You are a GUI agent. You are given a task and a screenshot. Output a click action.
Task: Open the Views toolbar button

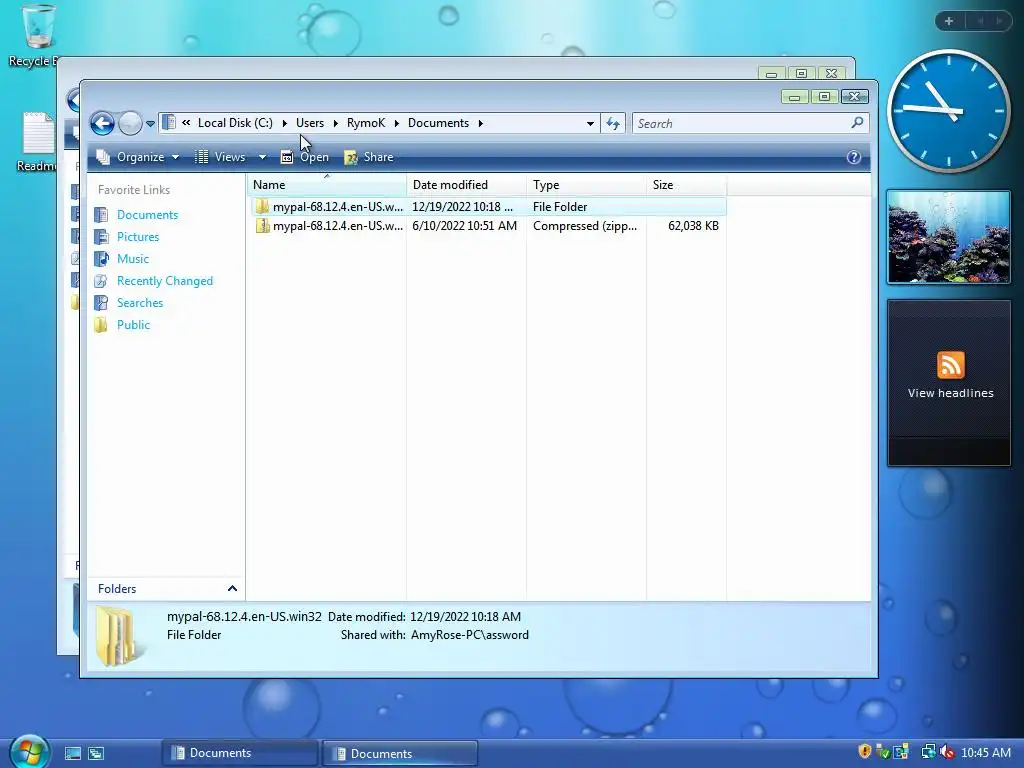(x=221, y=157)
